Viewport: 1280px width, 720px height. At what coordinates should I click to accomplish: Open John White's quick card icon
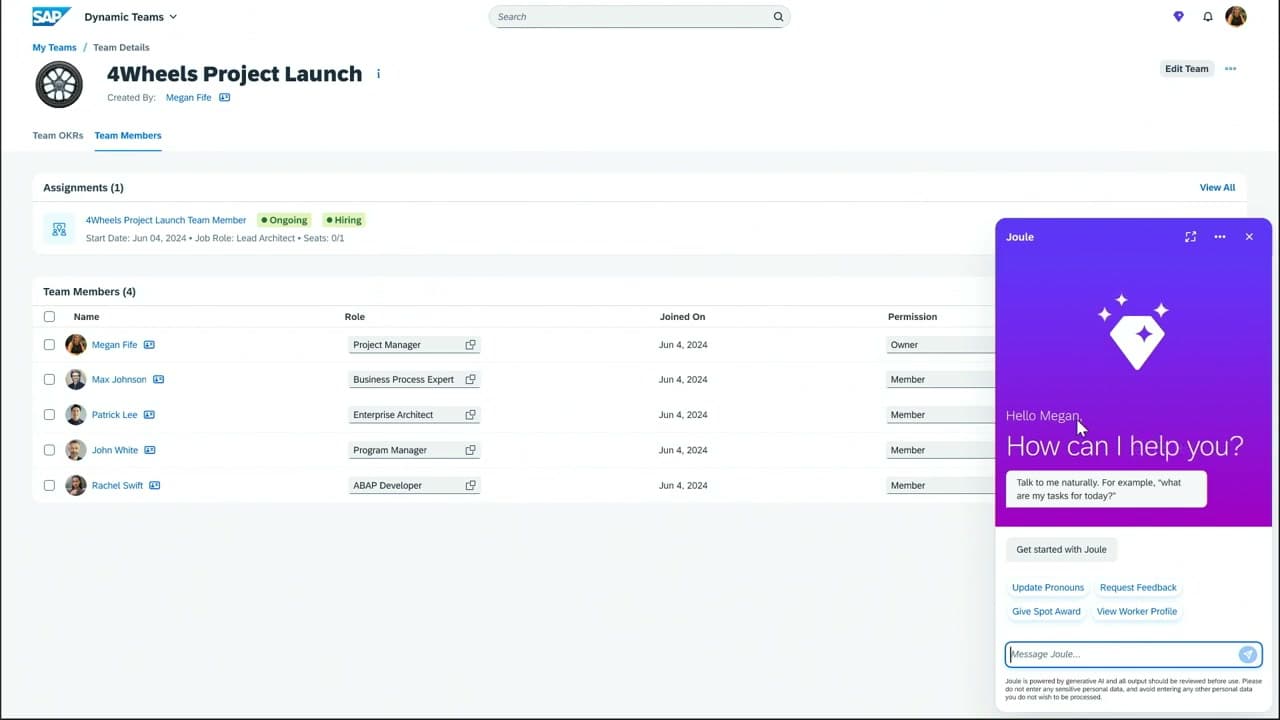pos(150,450)
